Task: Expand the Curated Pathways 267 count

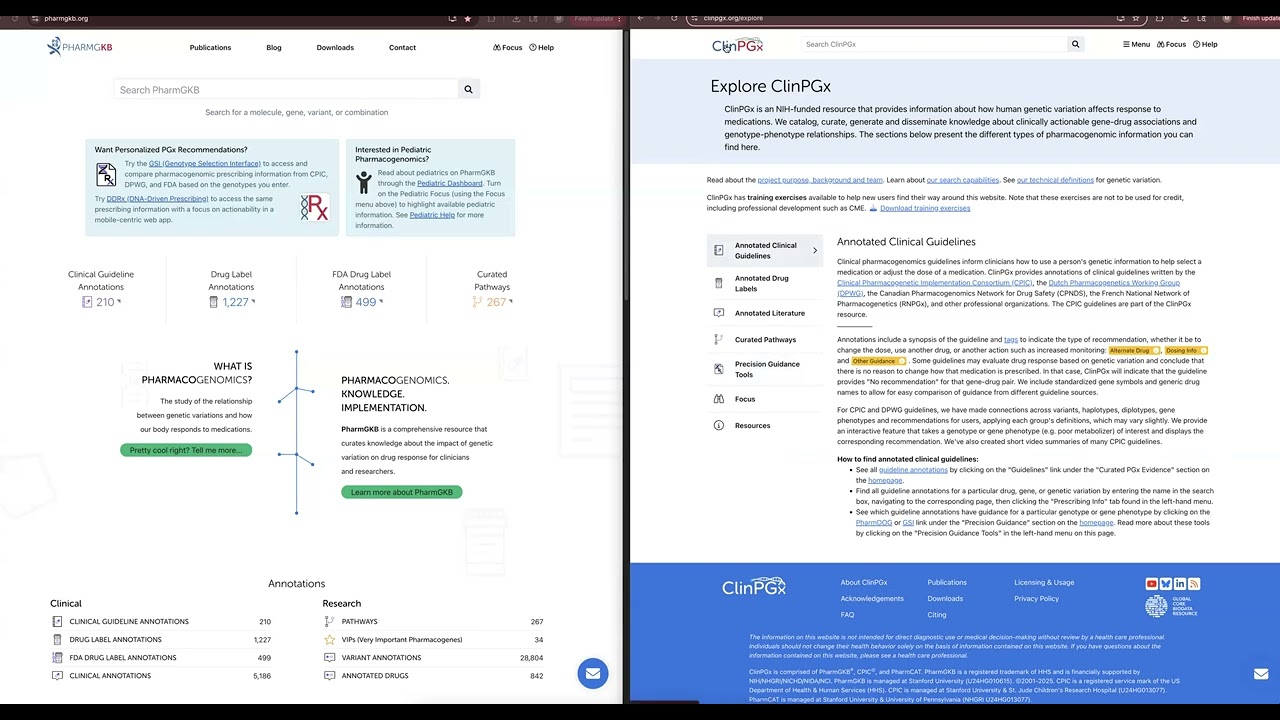Action: click(x=492, y=302)
